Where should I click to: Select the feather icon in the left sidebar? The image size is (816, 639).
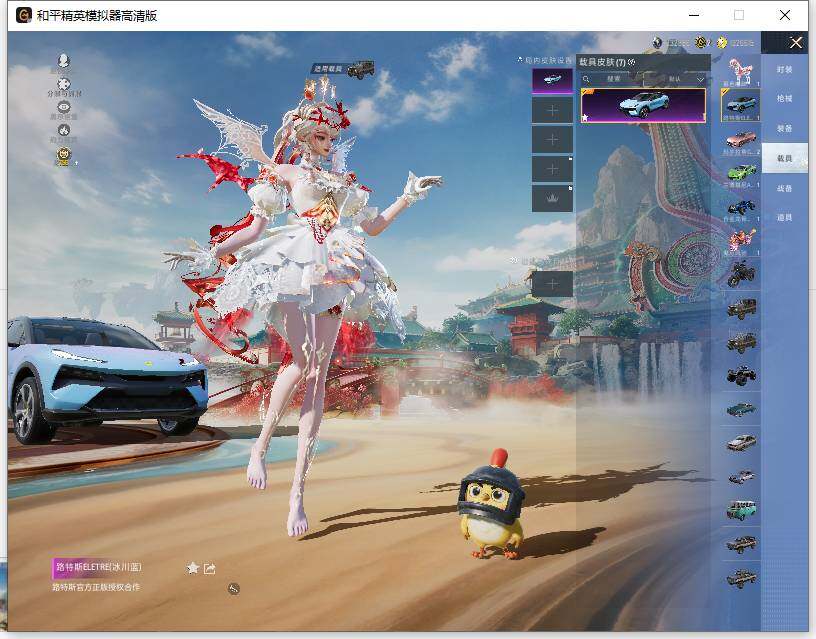pos(64,63)
